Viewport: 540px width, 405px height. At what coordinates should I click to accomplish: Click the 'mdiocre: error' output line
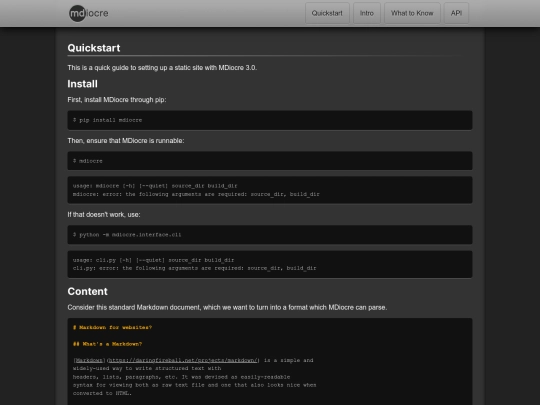(x=196, y=194)
